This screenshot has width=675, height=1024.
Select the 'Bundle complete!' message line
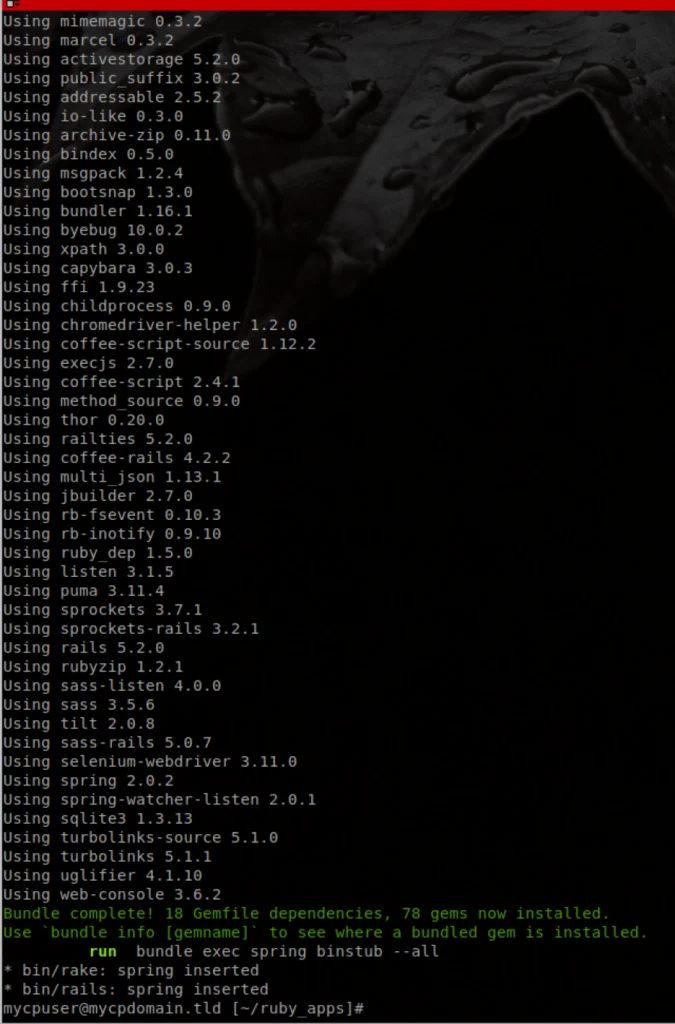tap(306, 914)
